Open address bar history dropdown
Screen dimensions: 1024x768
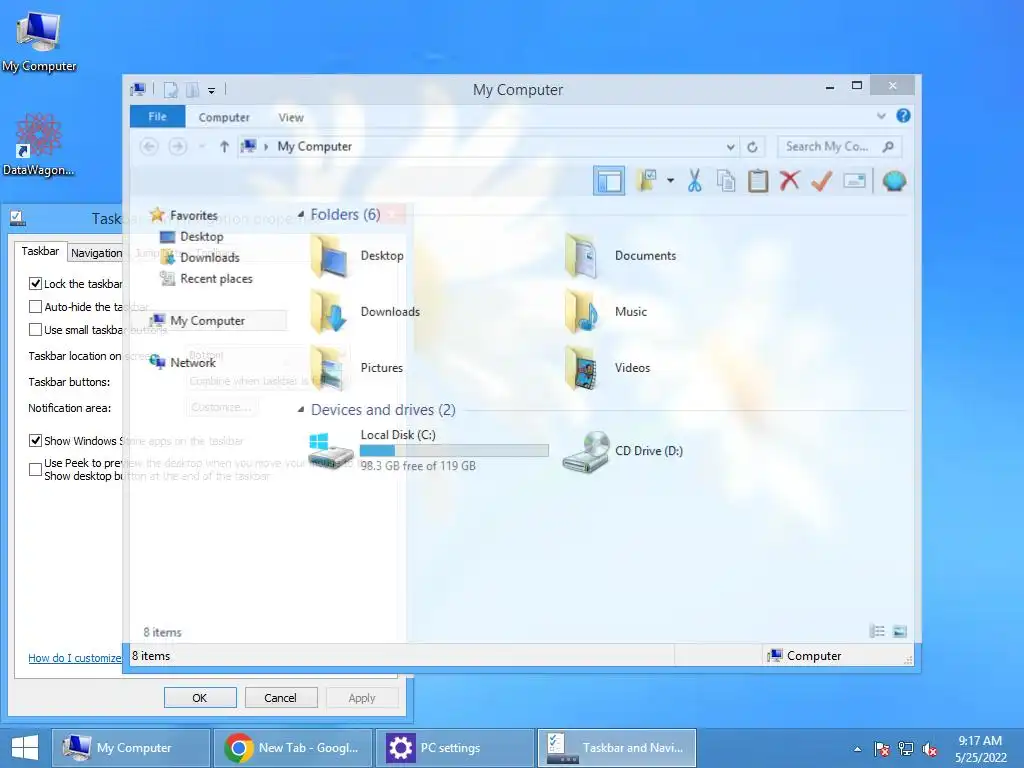[731, 147]
